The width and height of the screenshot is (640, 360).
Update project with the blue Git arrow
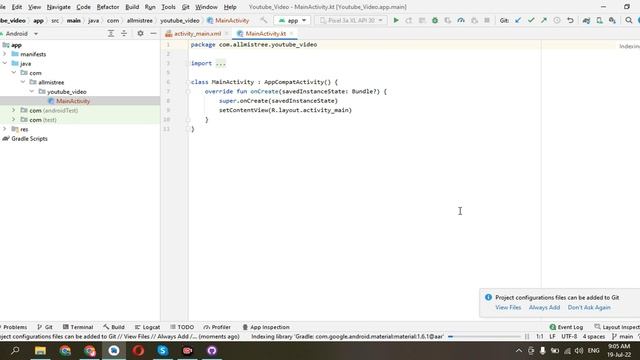click(518, 20)
